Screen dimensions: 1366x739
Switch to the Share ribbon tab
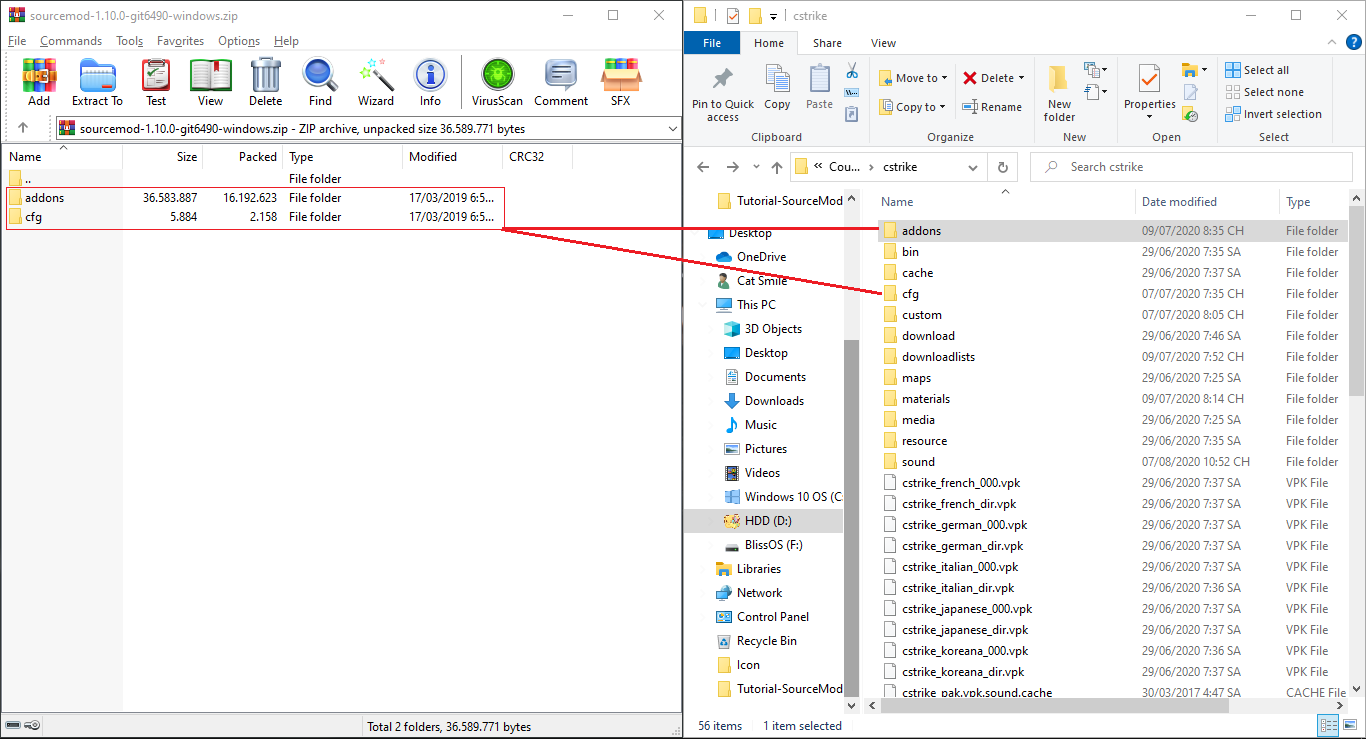[827, 43]
